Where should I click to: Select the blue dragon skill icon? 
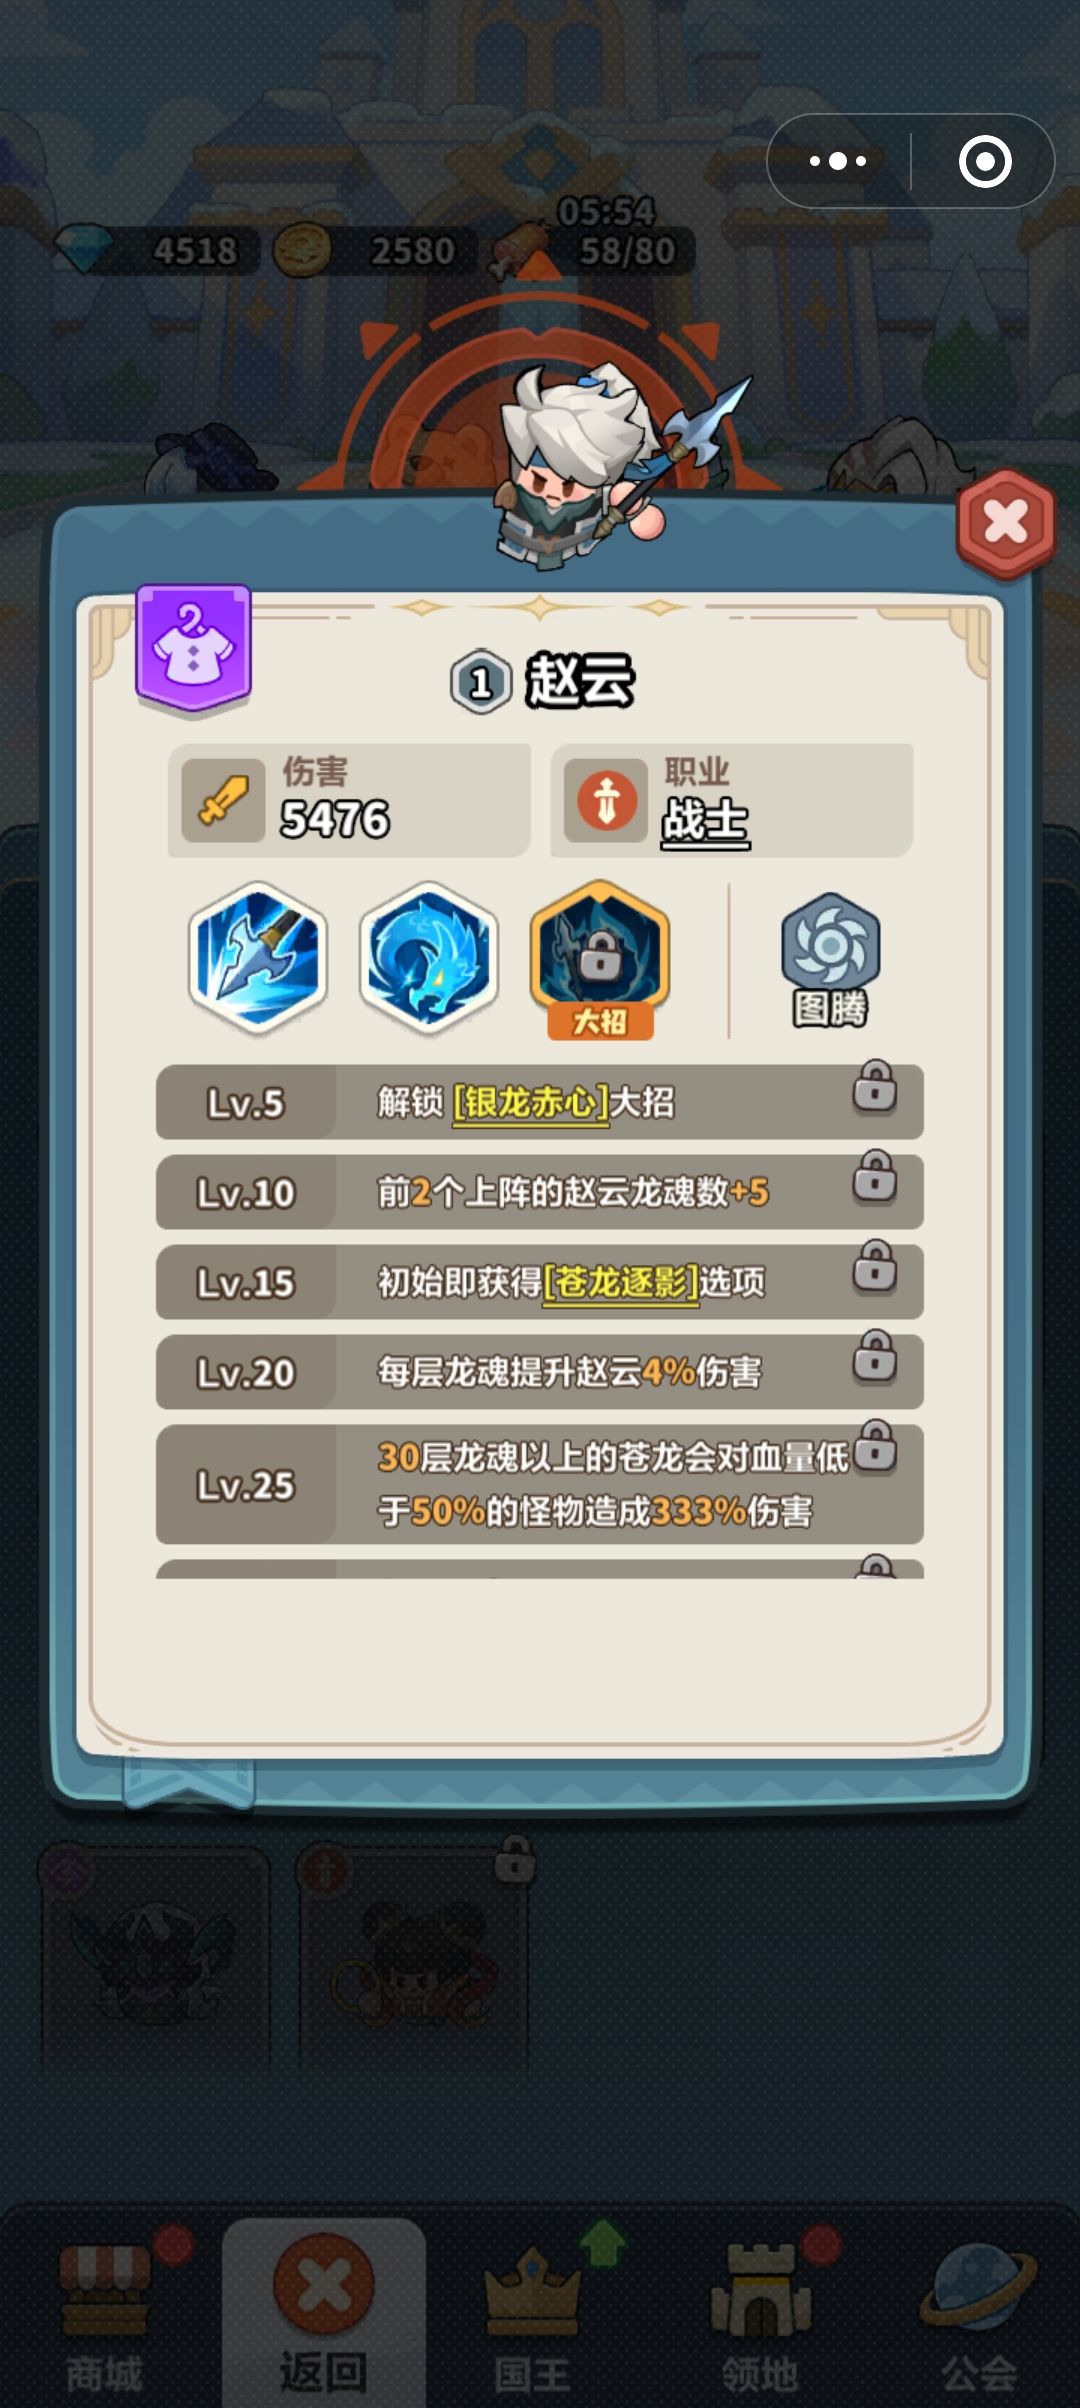click(429, 957)
